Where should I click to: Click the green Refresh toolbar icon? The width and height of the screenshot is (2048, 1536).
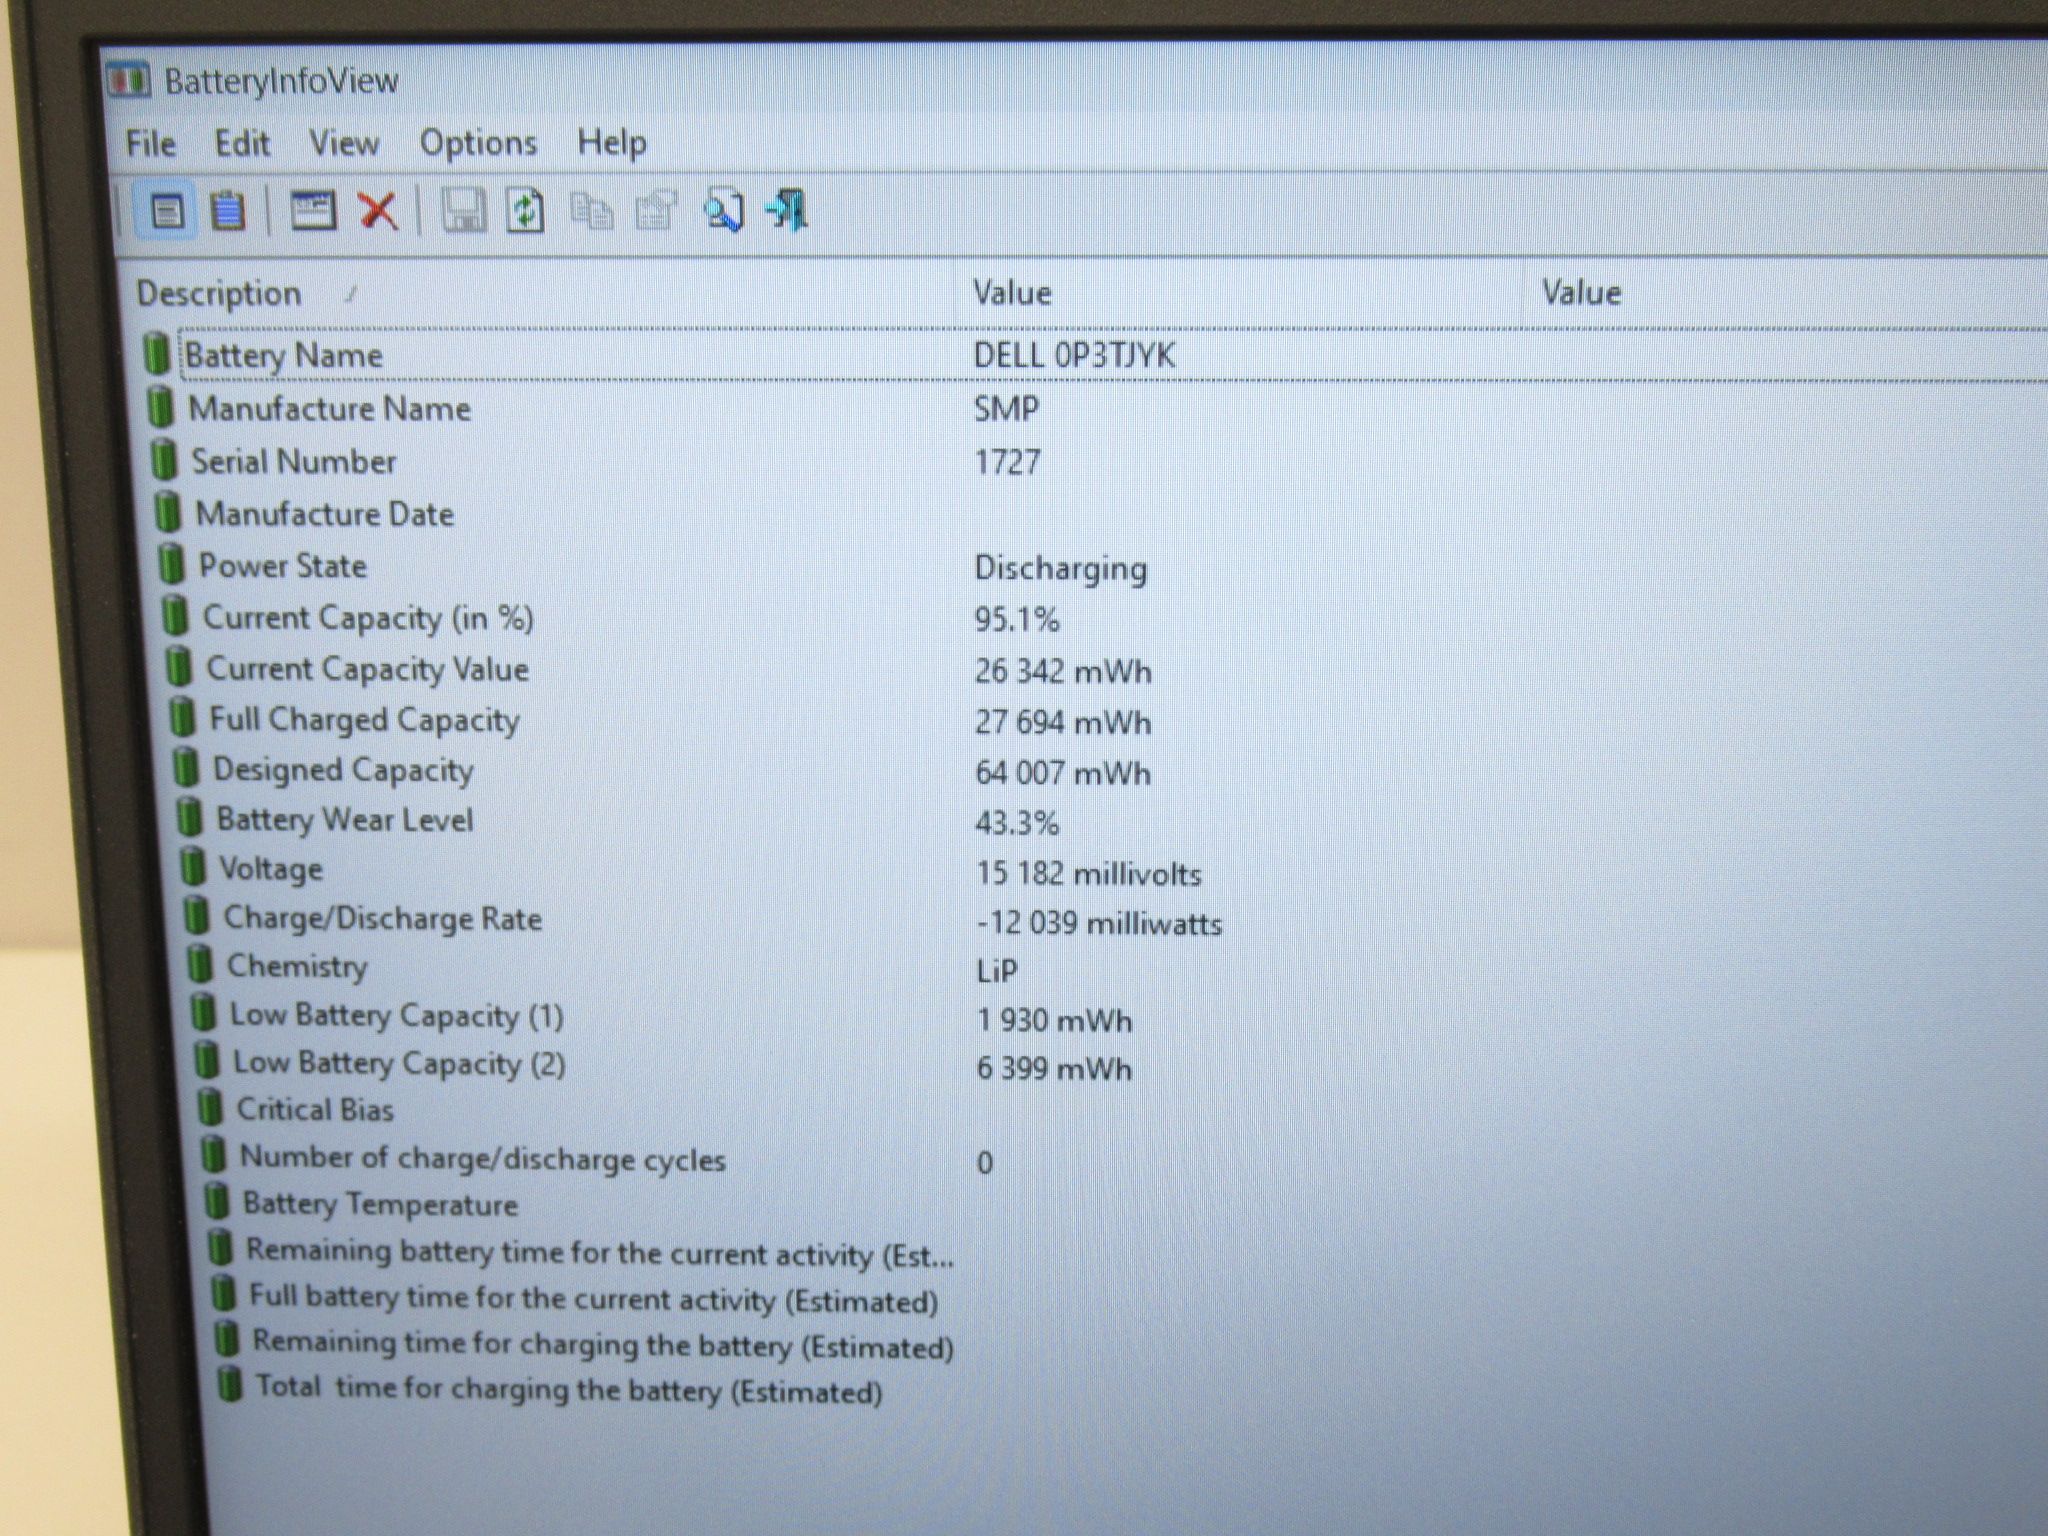coord(525,211)
